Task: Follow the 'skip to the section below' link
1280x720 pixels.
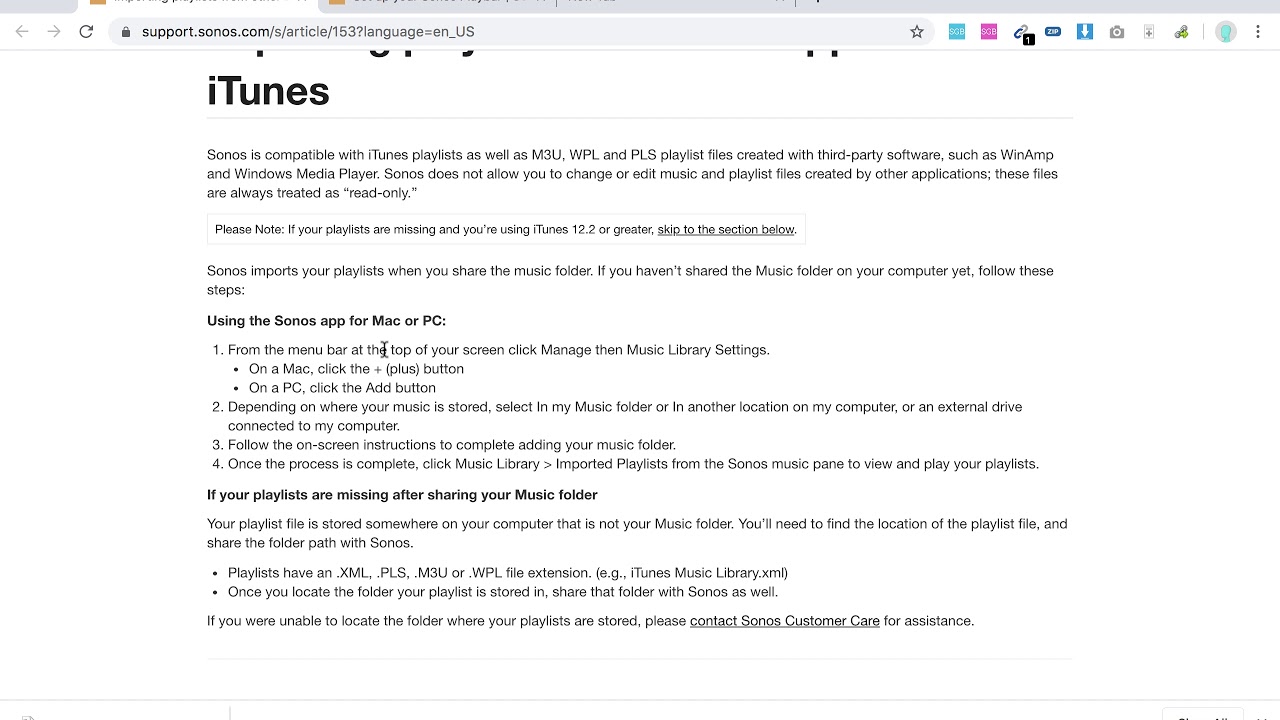Action: click(726, 229)
